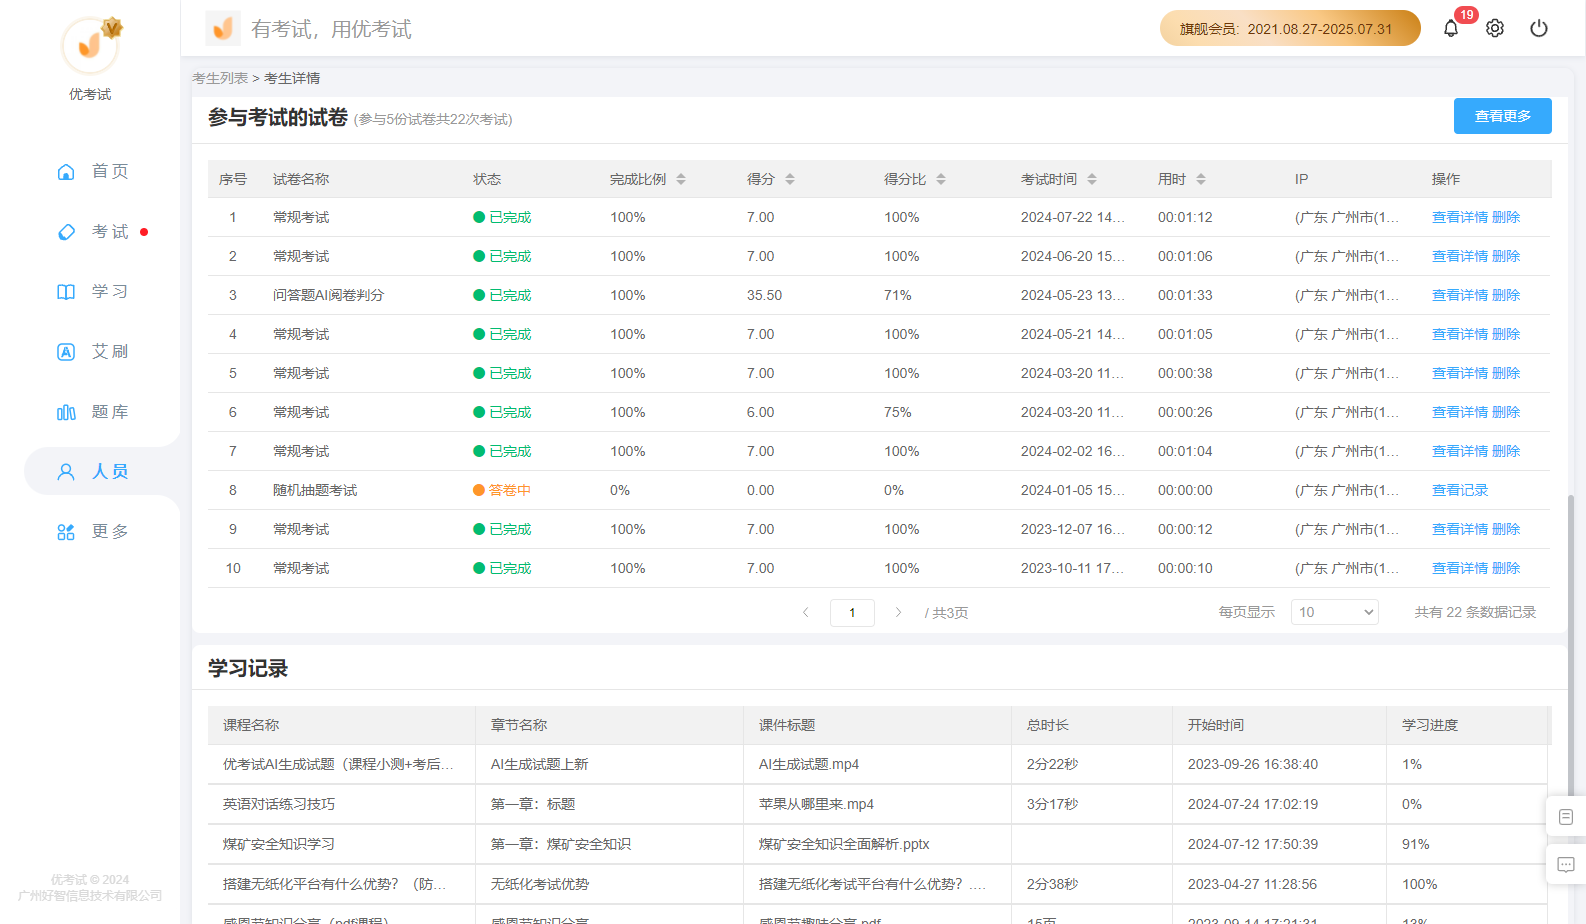Sort by 用时 column arrows
Image resolution: width=1586 pixels, height=924 pixels.
pos(1201,179)
